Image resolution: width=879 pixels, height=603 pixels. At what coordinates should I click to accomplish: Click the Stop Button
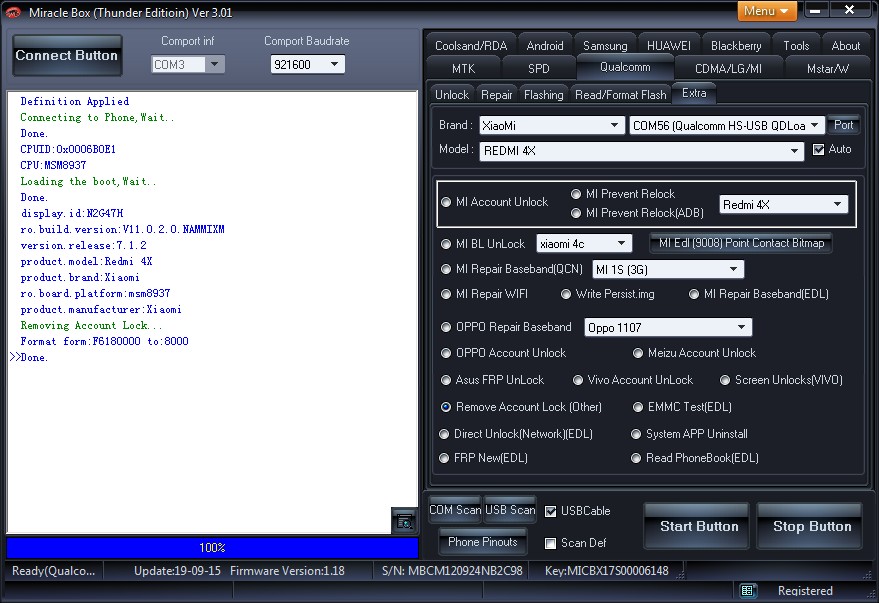[x=810, y=526]
